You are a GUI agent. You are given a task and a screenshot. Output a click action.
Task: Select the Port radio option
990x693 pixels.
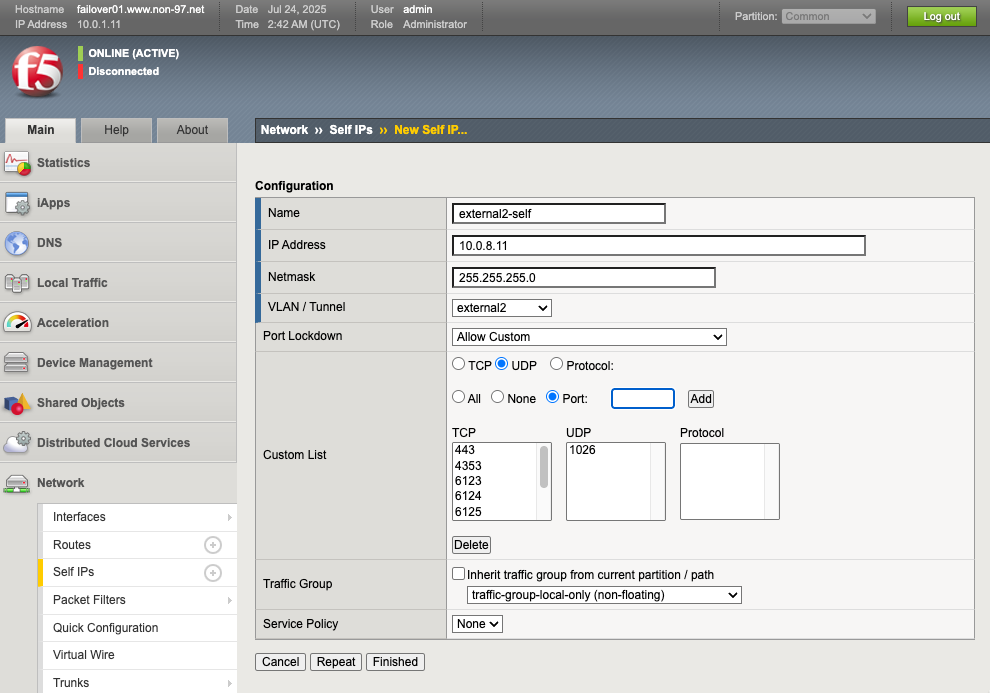(552, 397)
